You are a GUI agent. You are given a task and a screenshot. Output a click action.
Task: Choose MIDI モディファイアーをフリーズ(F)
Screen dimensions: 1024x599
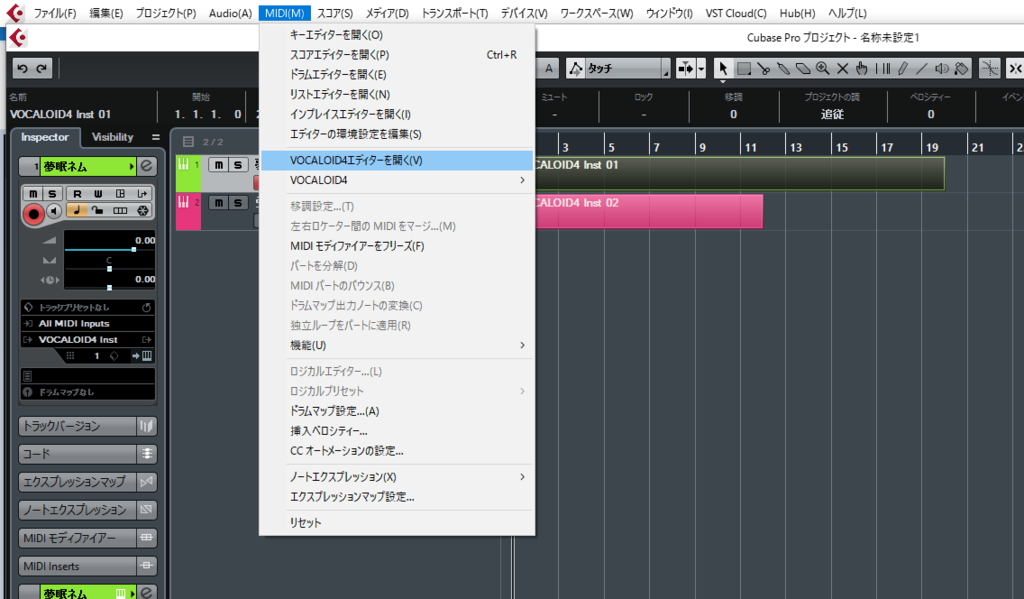pos(397,246)
